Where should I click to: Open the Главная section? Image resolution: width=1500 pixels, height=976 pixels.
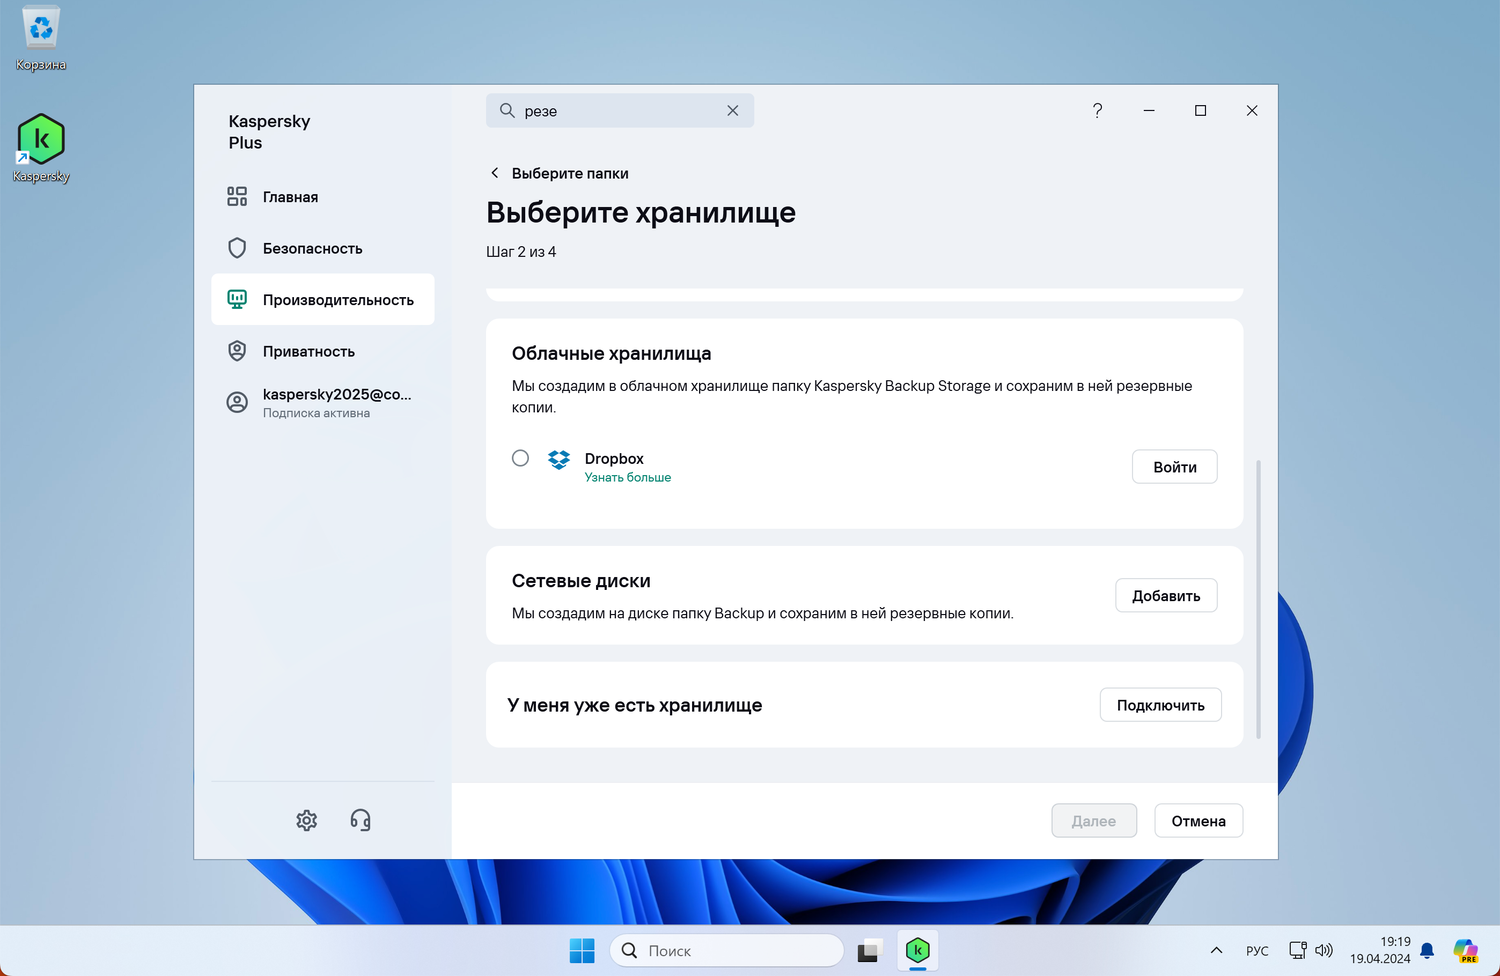(x=323, y=197)
